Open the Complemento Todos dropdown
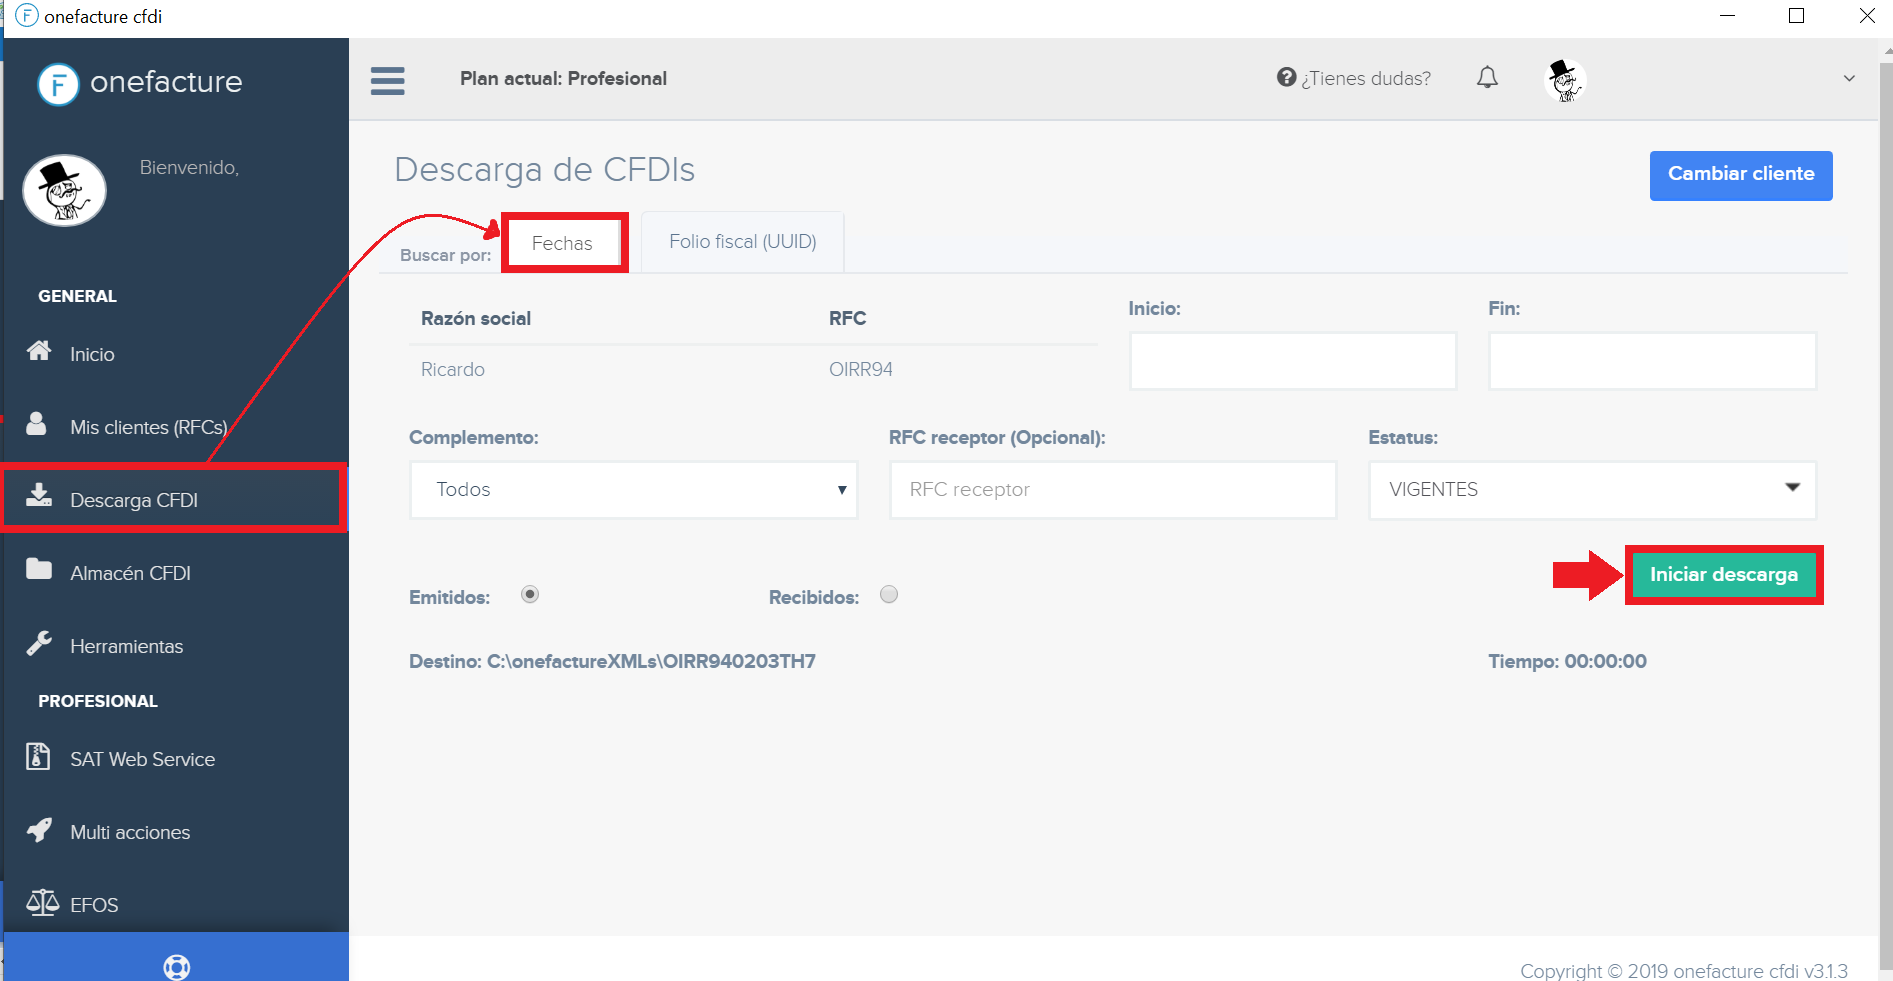This screenshot has height=981, width=1893. 633,490
